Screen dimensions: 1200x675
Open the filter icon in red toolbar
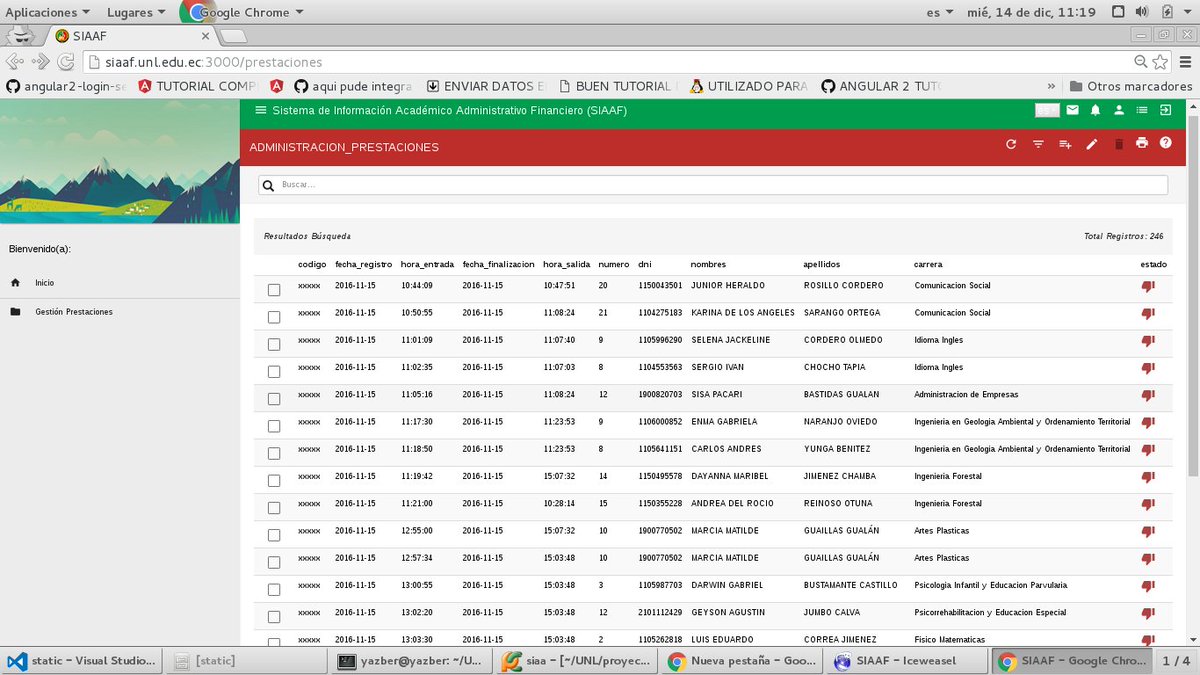pos(1038,144)
